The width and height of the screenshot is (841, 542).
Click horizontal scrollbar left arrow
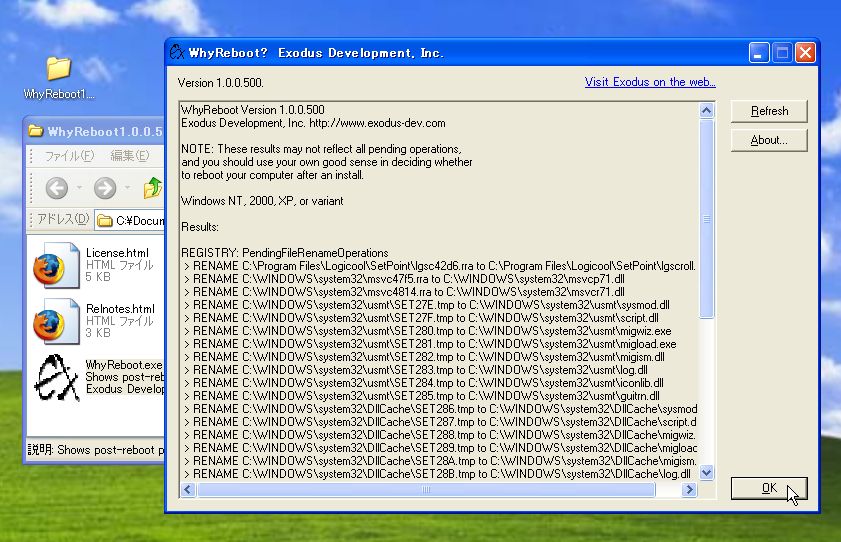(188, 489)
